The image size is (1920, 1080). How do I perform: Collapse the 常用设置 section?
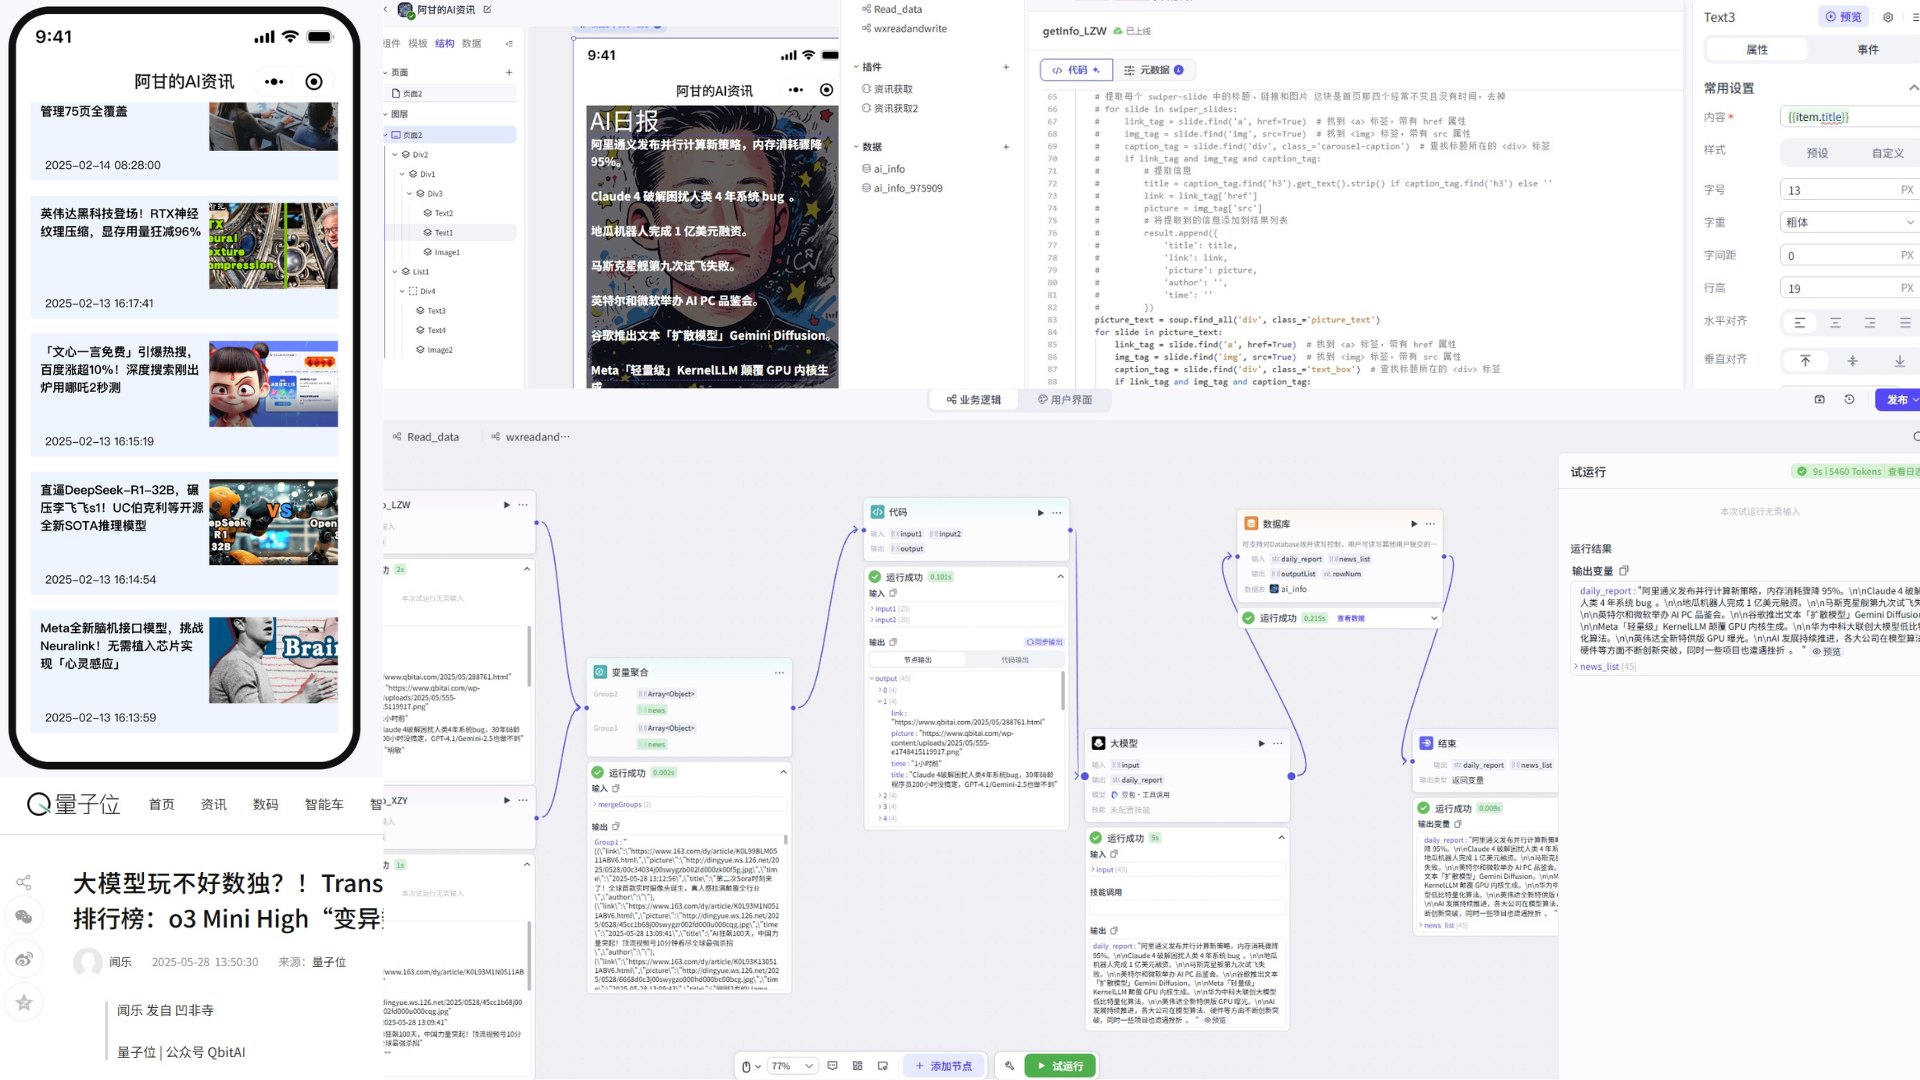[x=1912, y=88]
